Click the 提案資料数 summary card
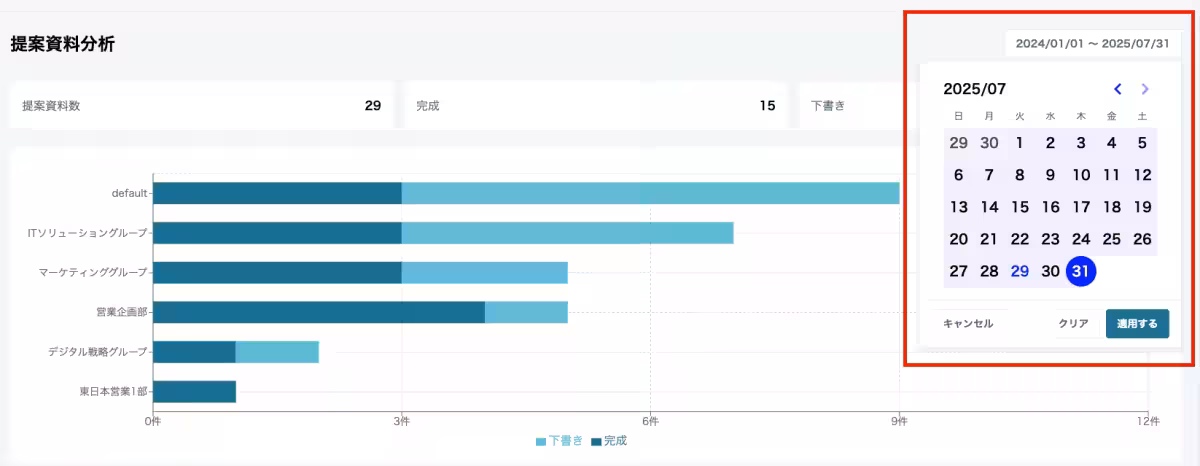 201,105
